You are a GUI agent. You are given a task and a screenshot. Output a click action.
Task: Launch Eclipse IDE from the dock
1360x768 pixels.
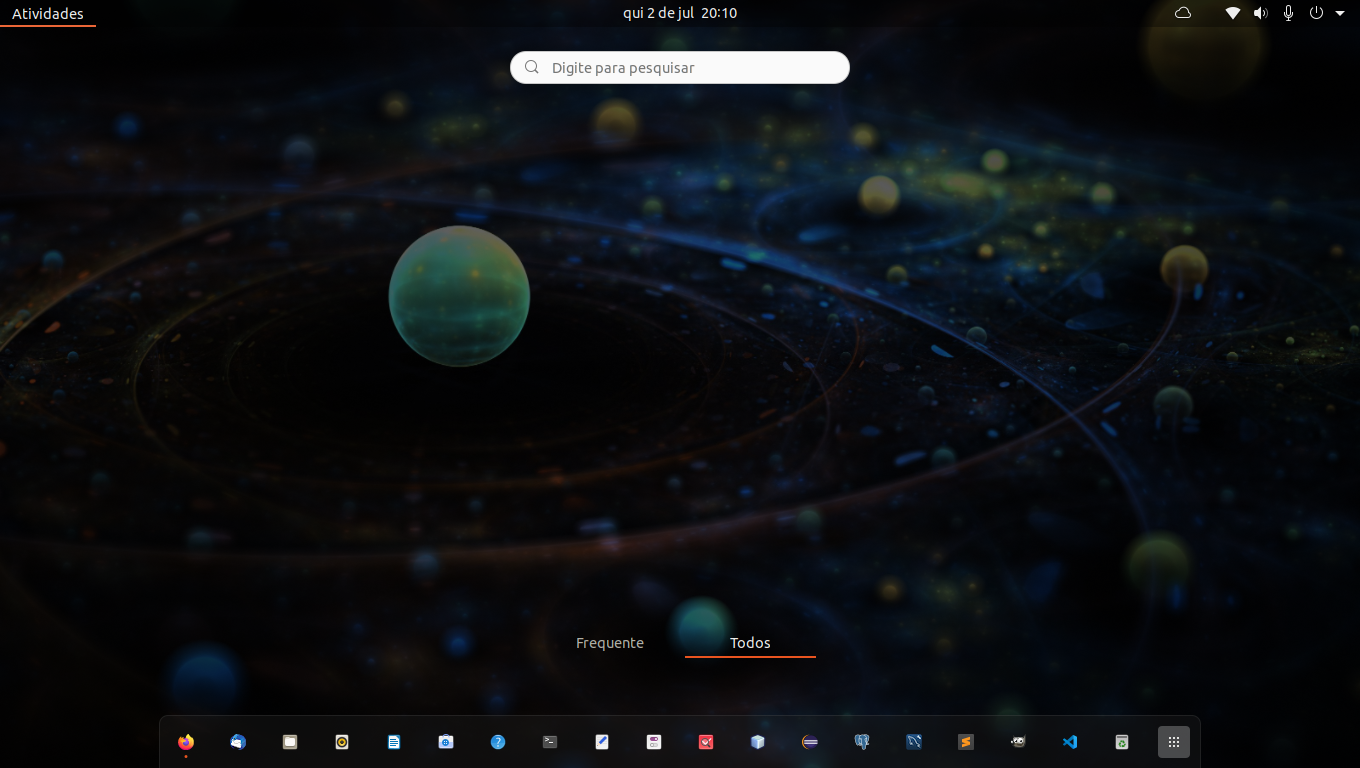click(x=810, y=742)
